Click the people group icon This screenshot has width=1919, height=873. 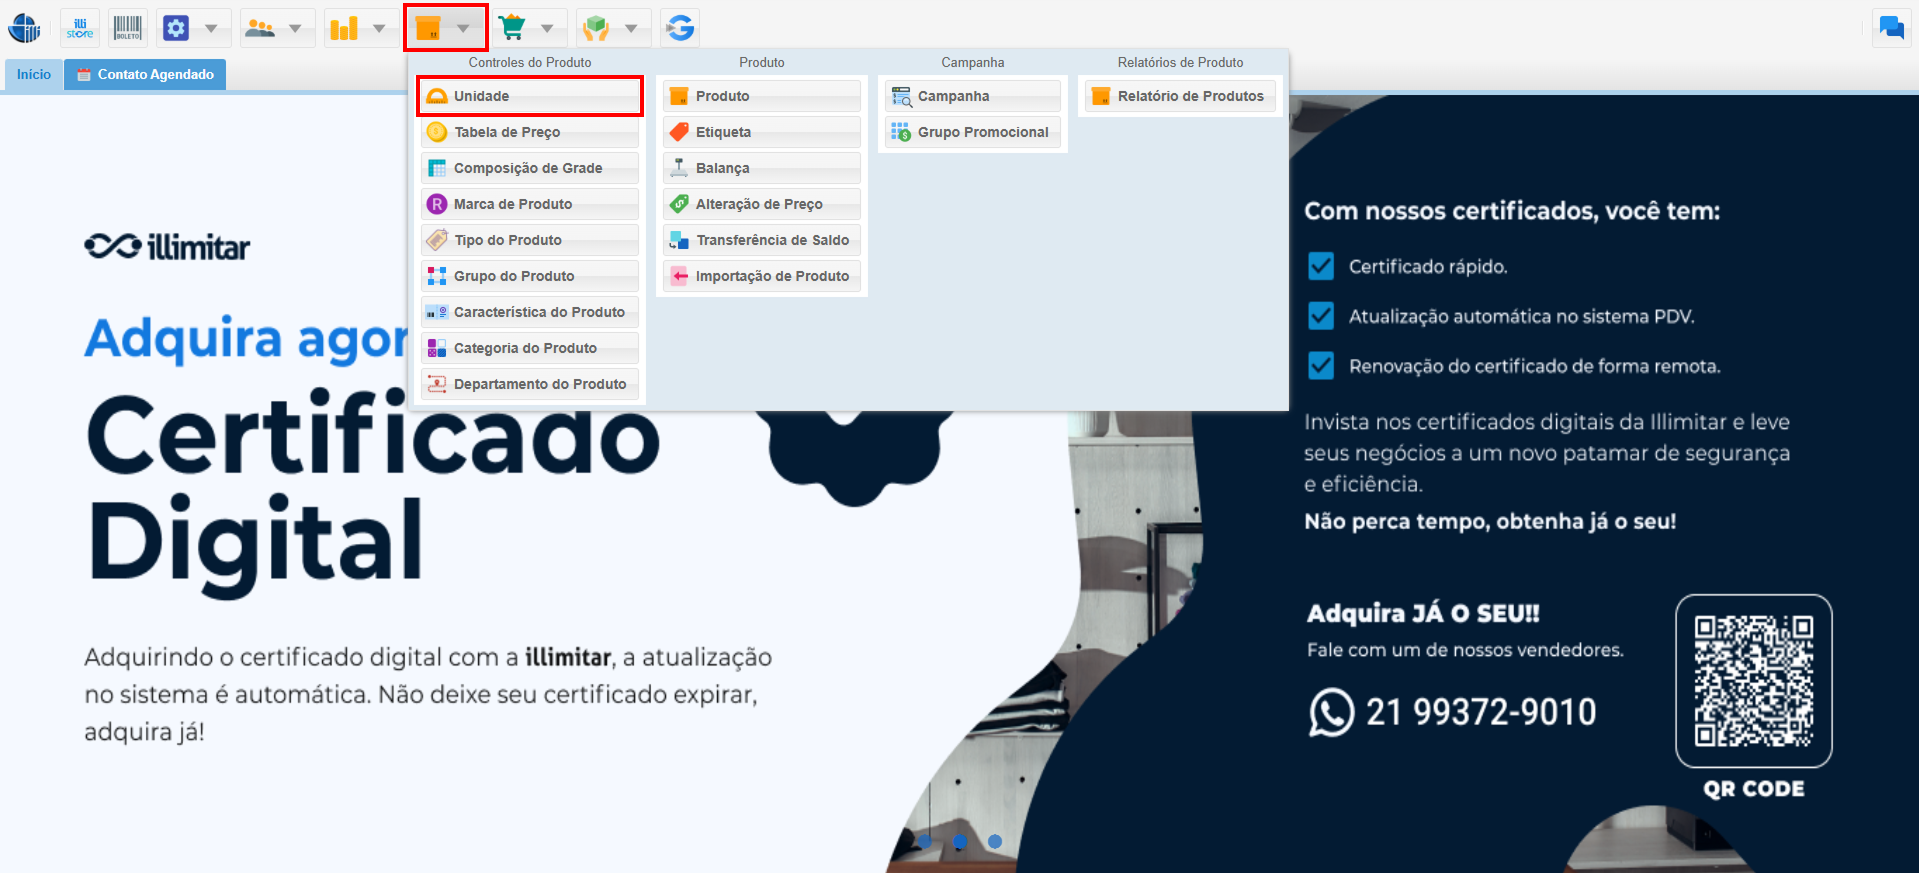[260, 28]
